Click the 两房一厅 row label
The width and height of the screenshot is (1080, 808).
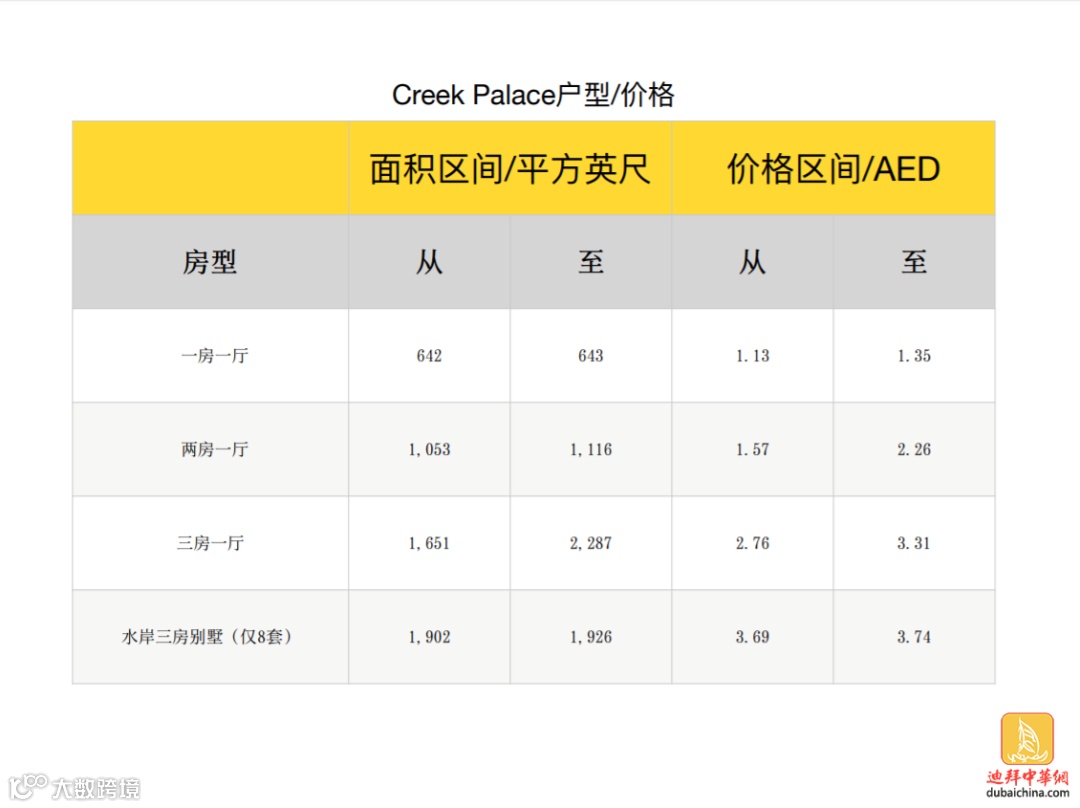point(214,450)
